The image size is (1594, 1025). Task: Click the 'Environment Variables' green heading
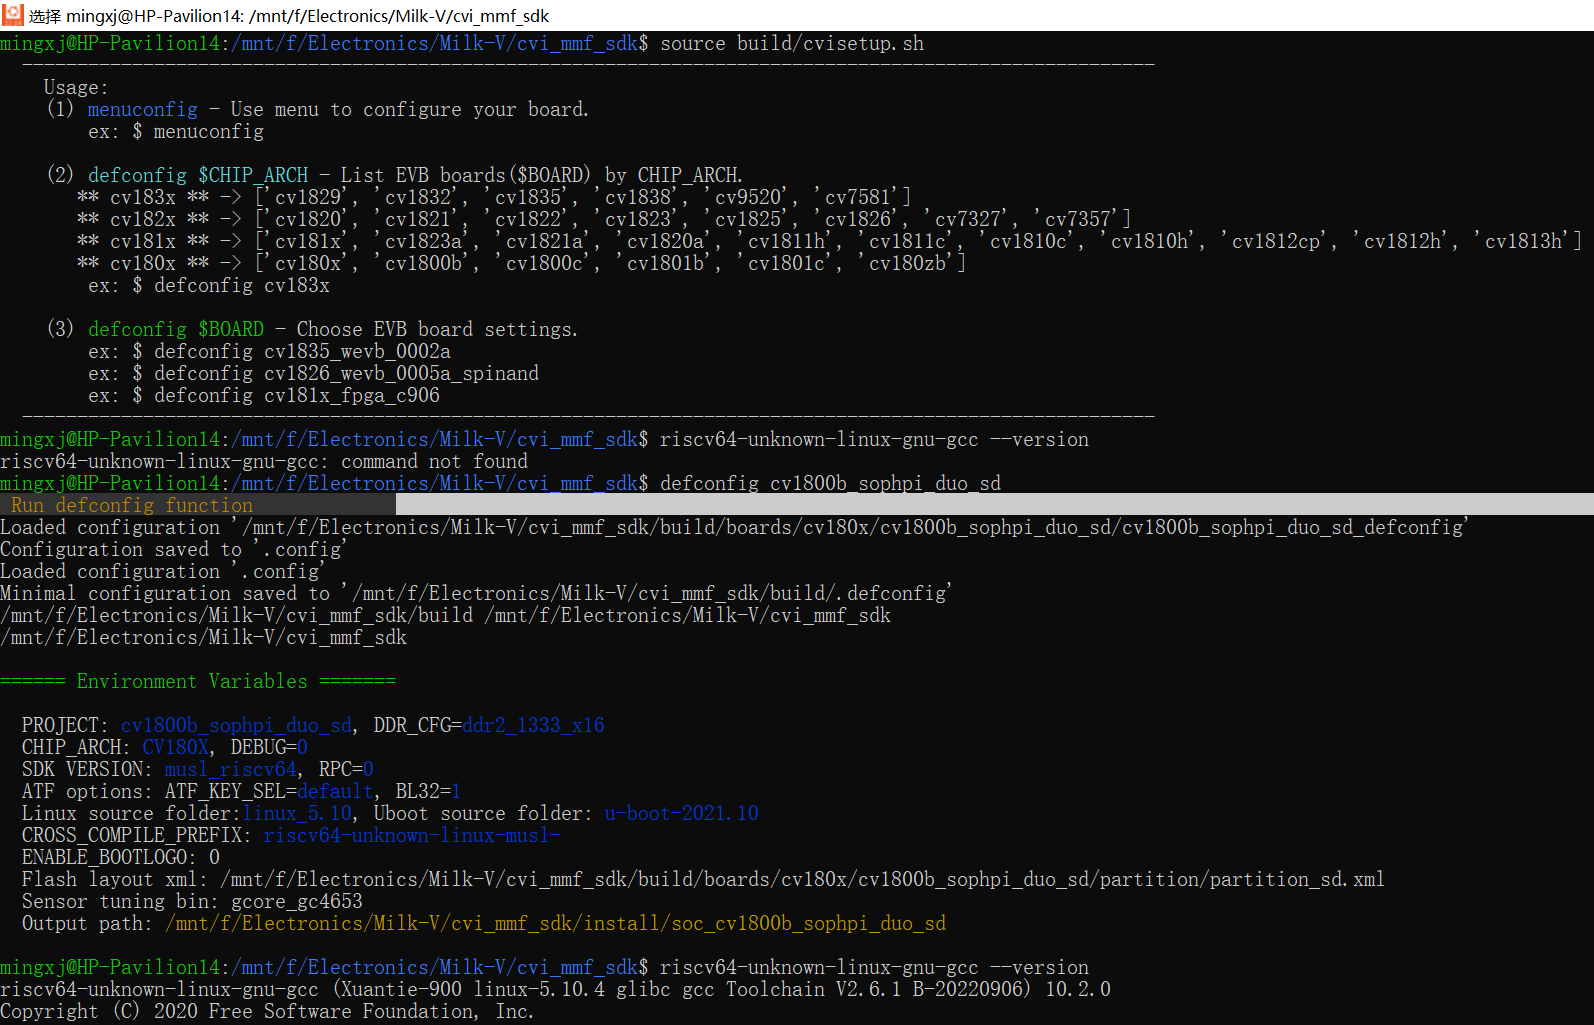[x=198, y=682]
